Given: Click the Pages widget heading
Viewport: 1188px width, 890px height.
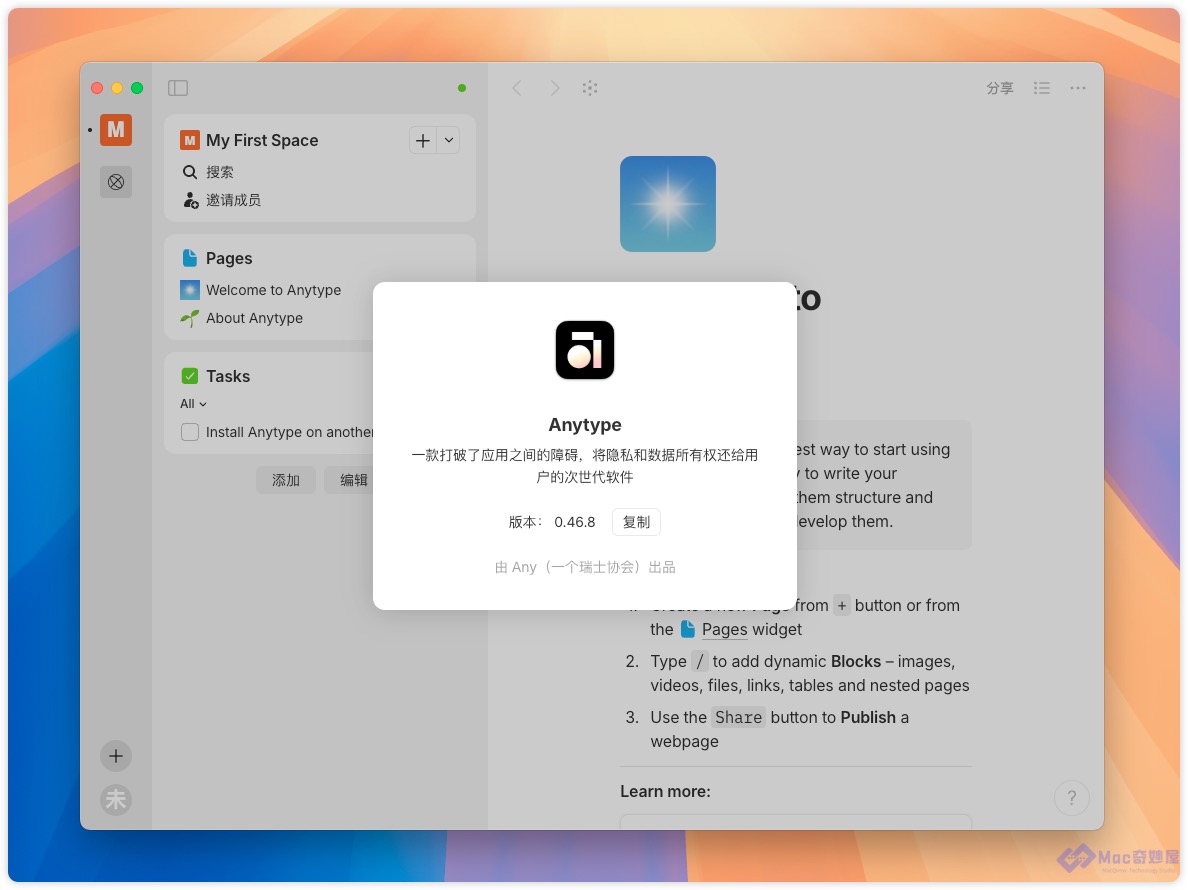Looking at the screenshot, I should (229, 258).
